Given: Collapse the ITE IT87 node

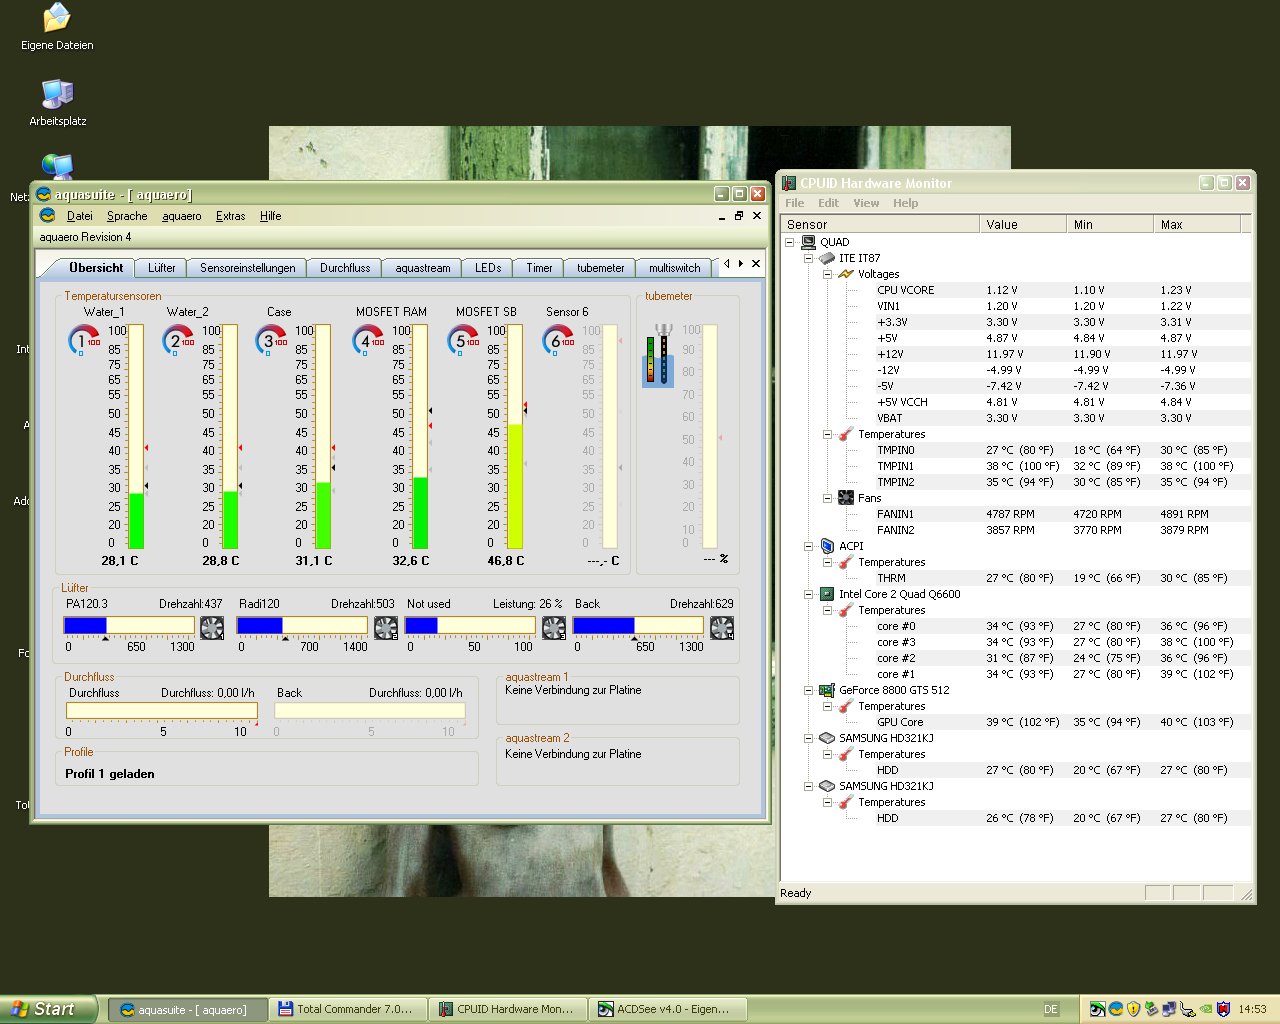Looking at the screenshot, I should [808, 258].
